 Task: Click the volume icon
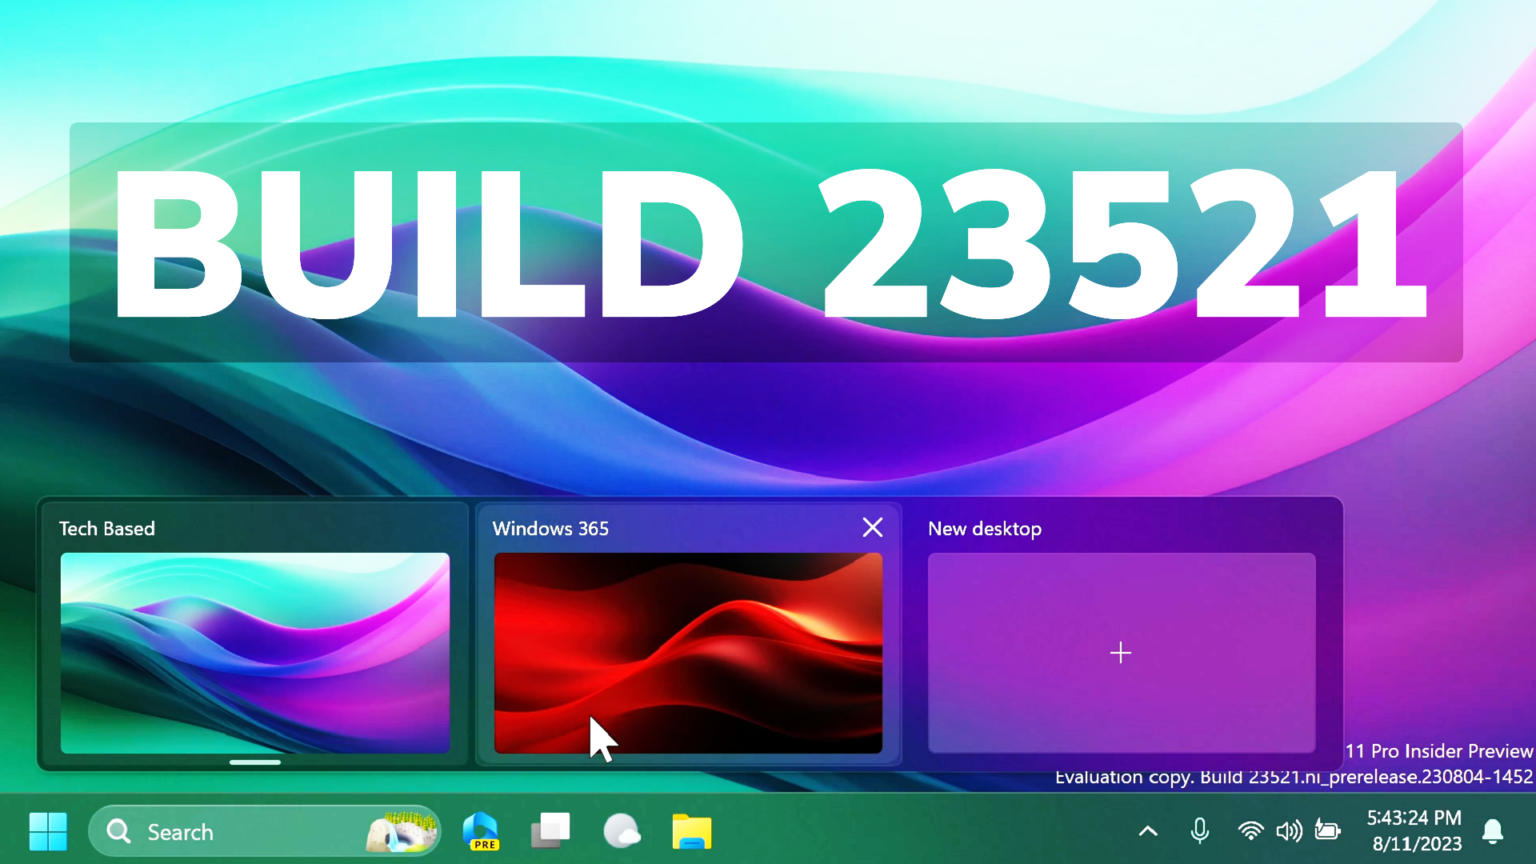pyautogui.click(x=1289, y=830)
